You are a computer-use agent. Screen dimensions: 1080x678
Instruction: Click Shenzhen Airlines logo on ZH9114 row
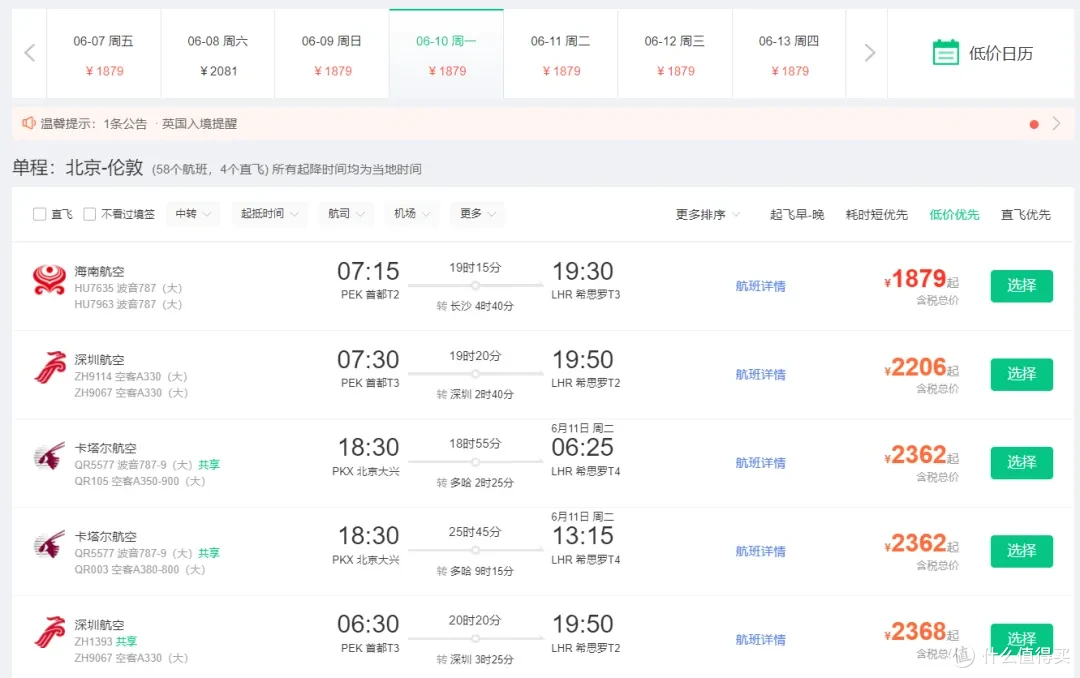tap(50, 368)
